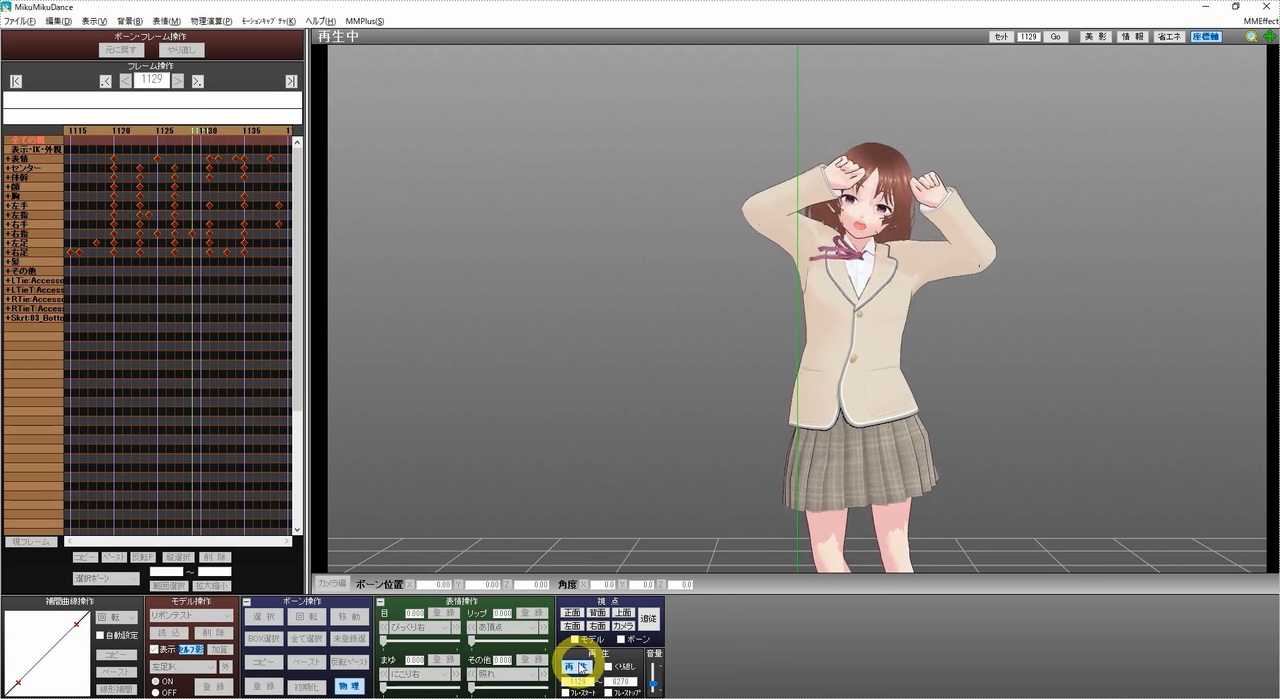Image resolution: width=1280 pixels, height=699 pixels.
Task: Open the ファイル(F) menu
Action: (20, 21)
